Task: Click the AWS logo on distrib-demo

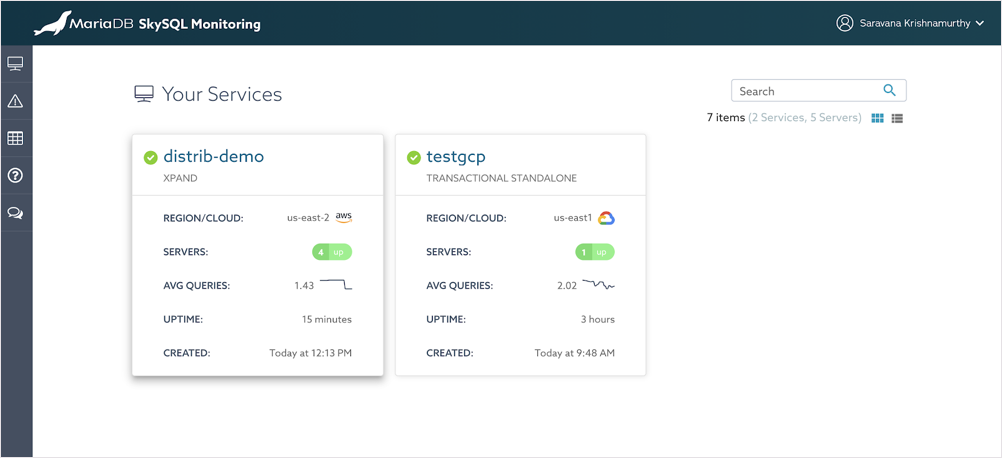Action: coord(344,217)
